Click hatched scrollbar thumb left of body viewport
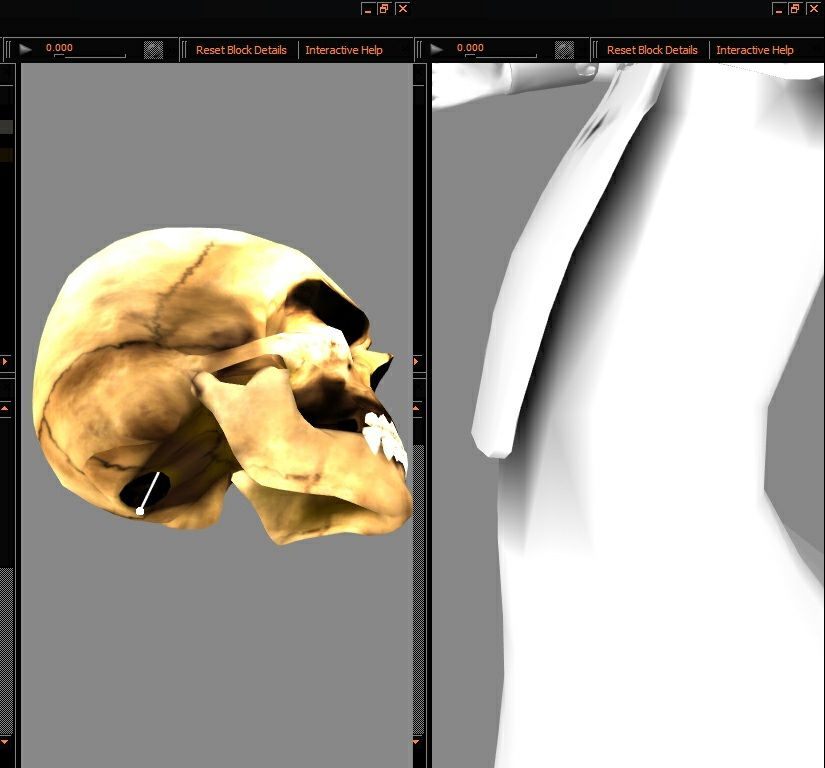The height and width of the screenshot is (768, 825). click(x=419, y=589)
